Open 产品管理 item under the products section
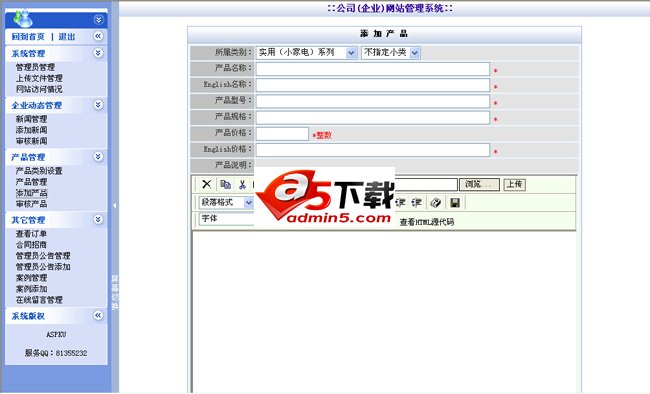 (x=32, y=182)
